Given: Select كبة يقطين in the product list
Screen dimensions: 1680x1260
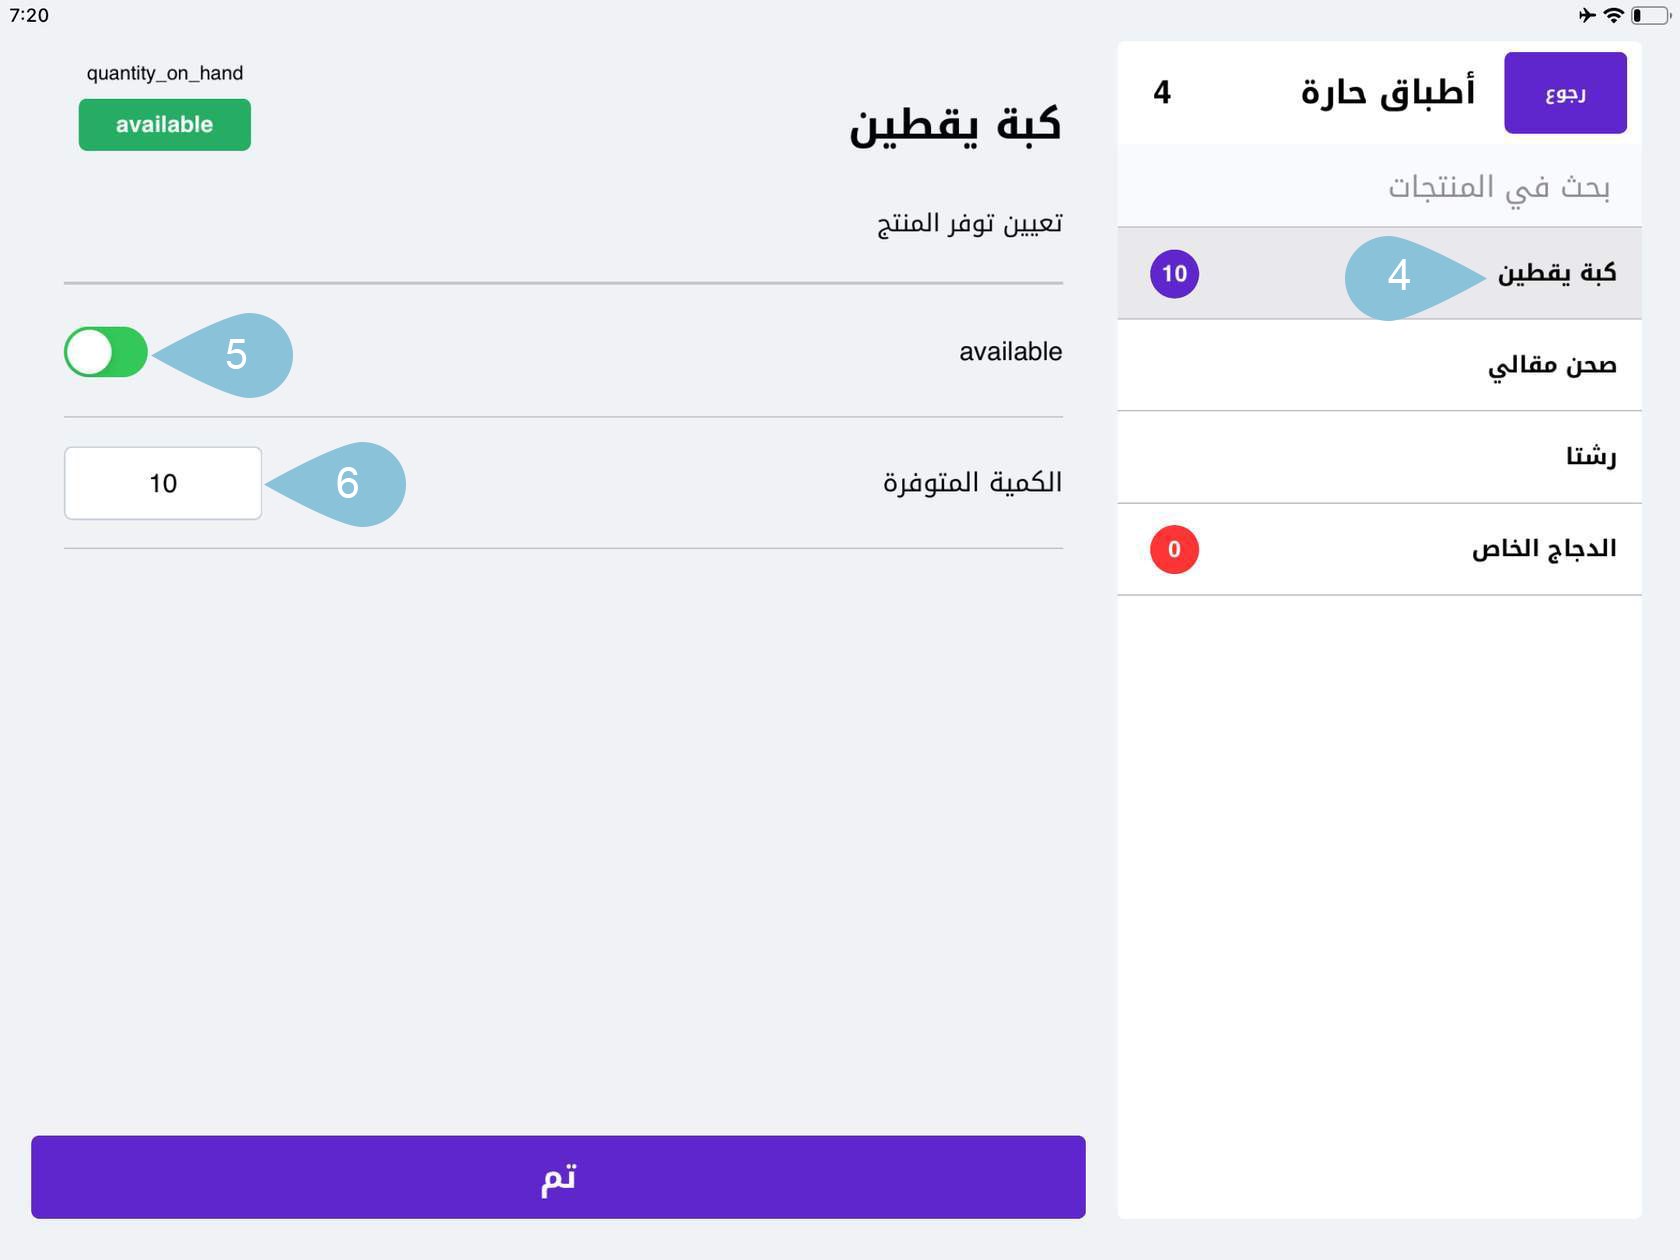Looking at the screenshot, I should coord(1556,273).
